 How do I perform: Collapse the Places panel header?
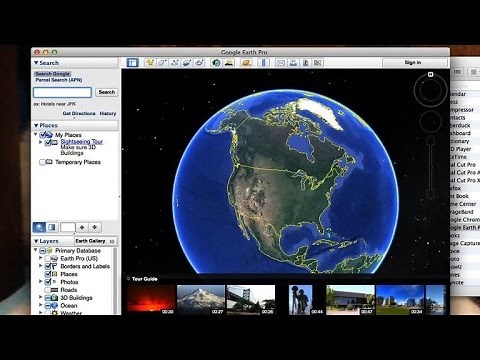point(36,125)
